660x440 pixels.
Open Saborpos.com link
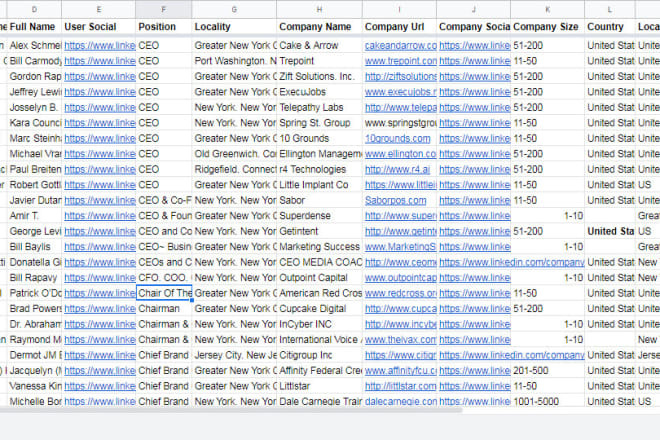pos(395,200)
